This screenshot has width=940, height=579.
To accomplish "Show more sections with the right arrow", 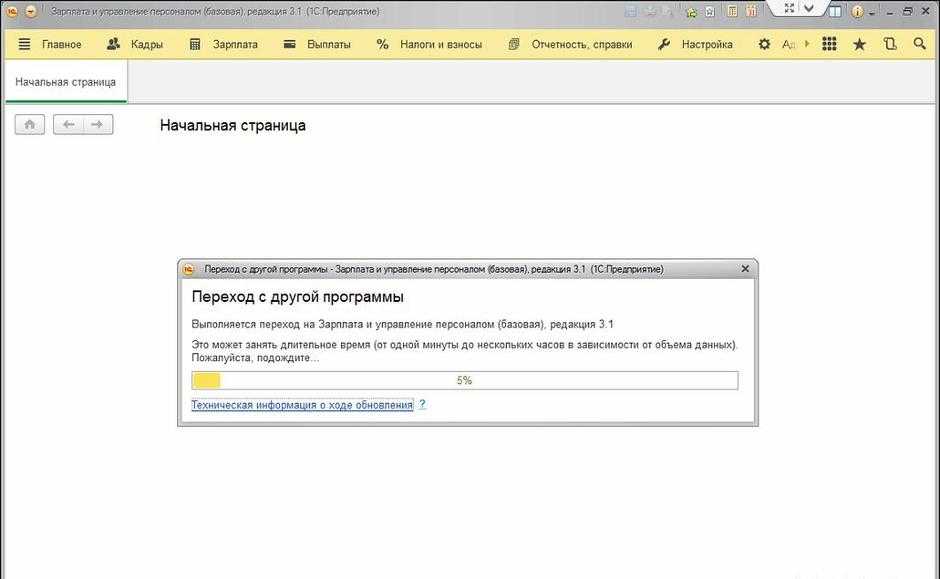I will [x=807, y=44].
